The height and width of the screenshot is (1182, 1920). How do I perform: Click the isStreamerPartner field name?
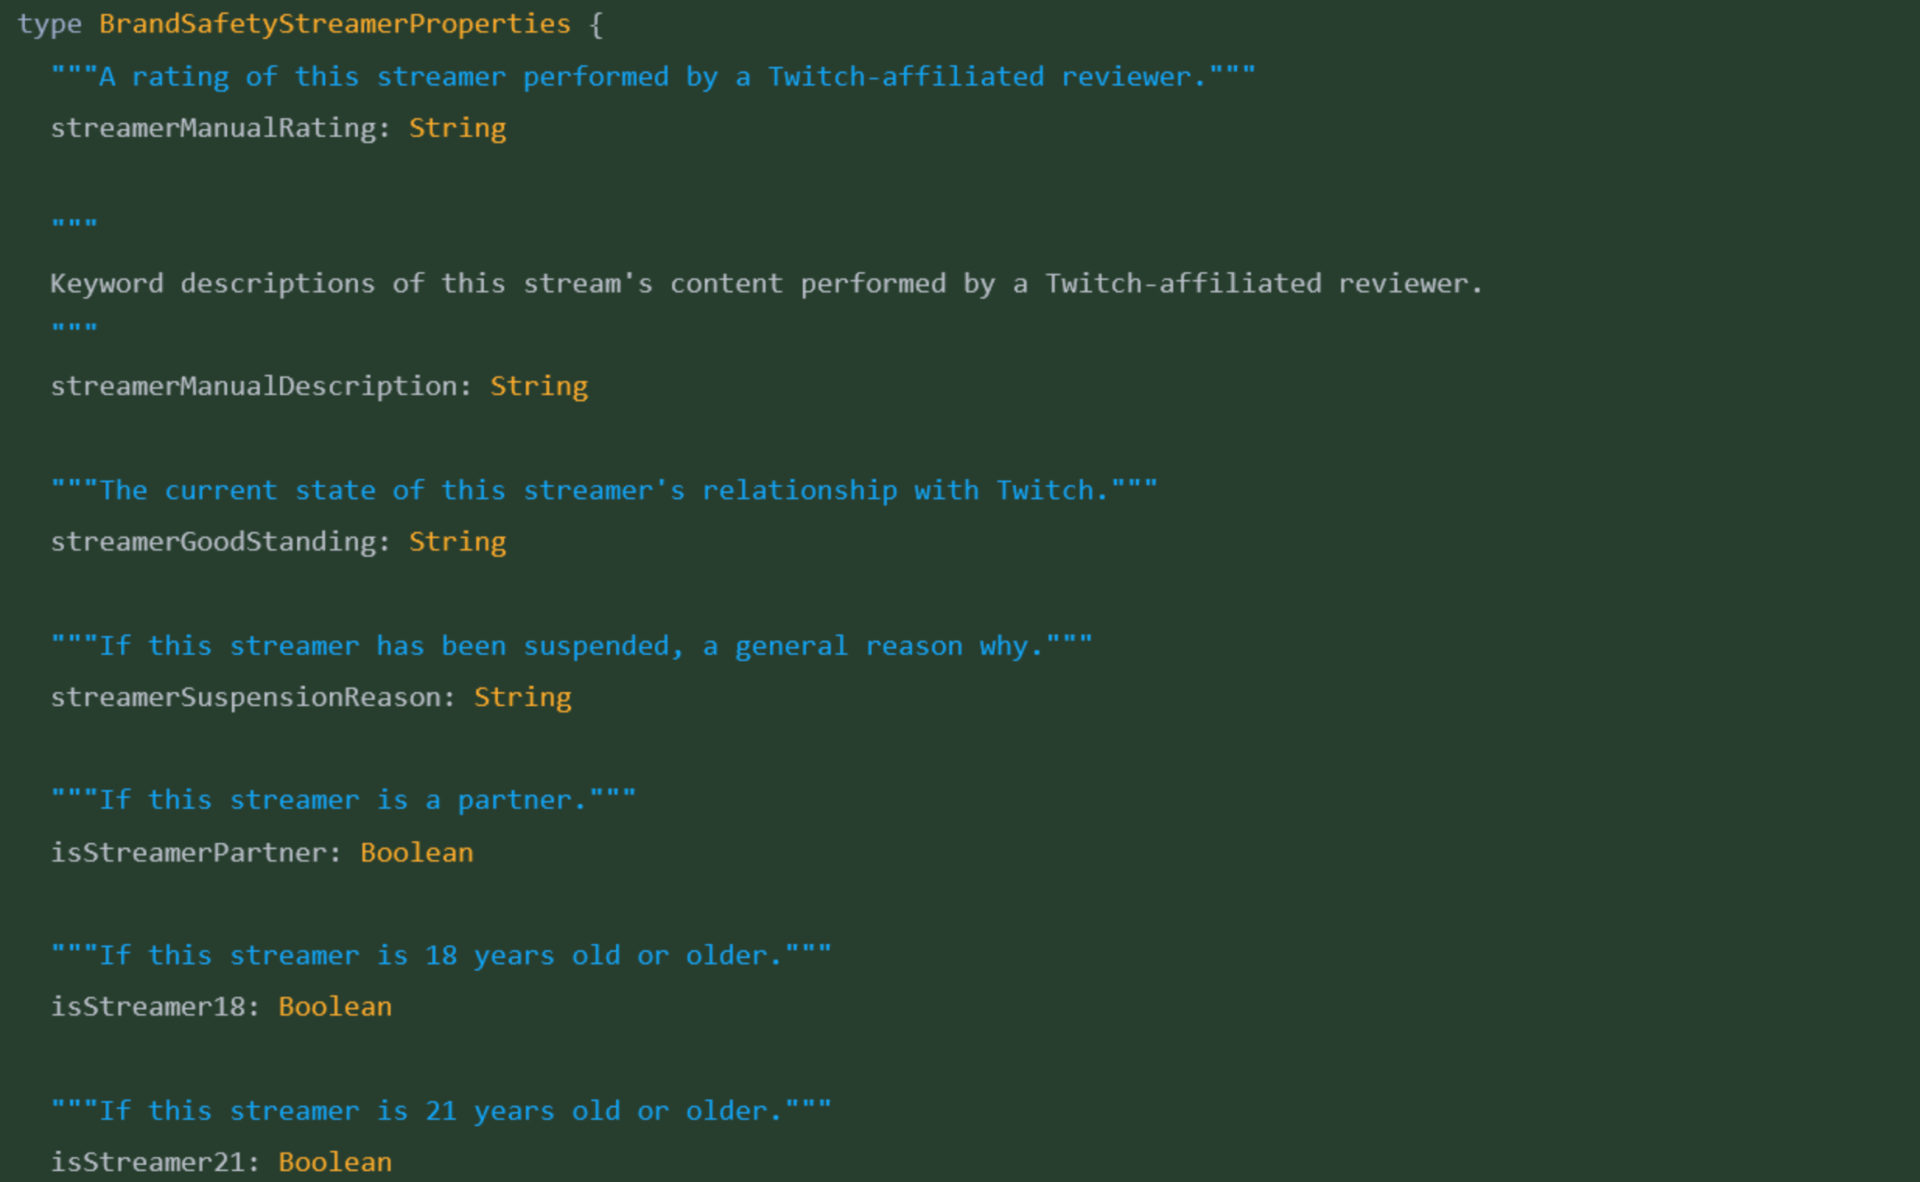pyautogui.click(x=189, y=853)
